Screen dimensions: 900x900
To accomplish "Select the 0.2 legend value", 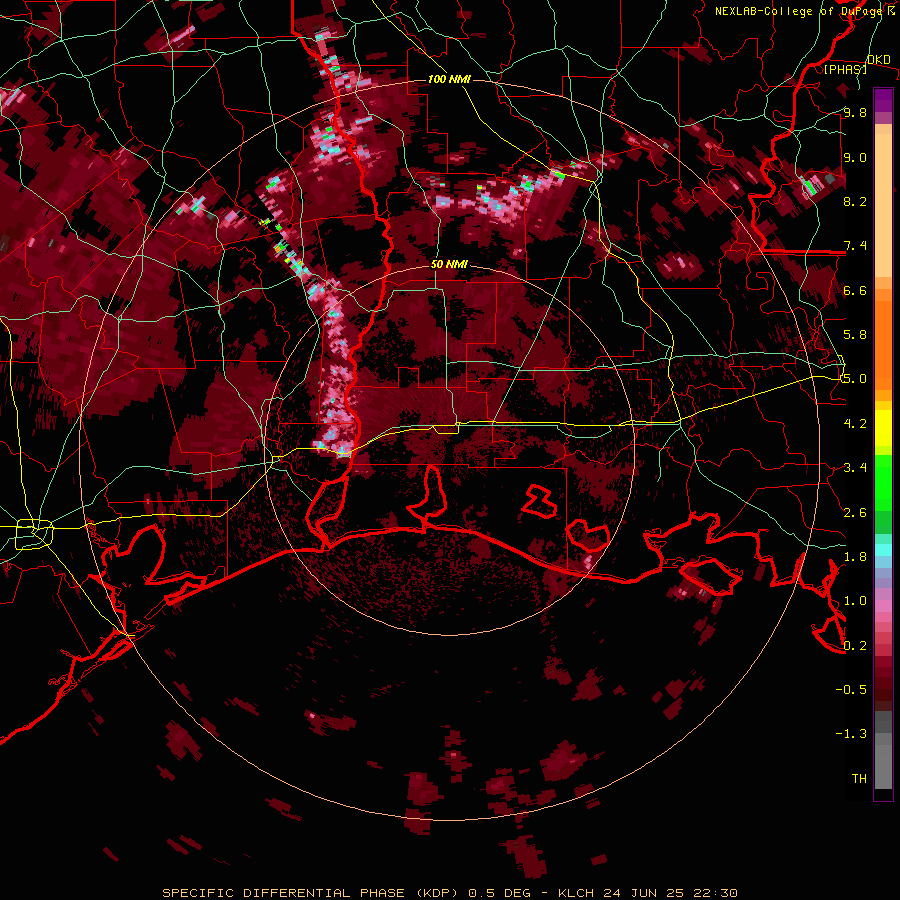I will (855, 645).
